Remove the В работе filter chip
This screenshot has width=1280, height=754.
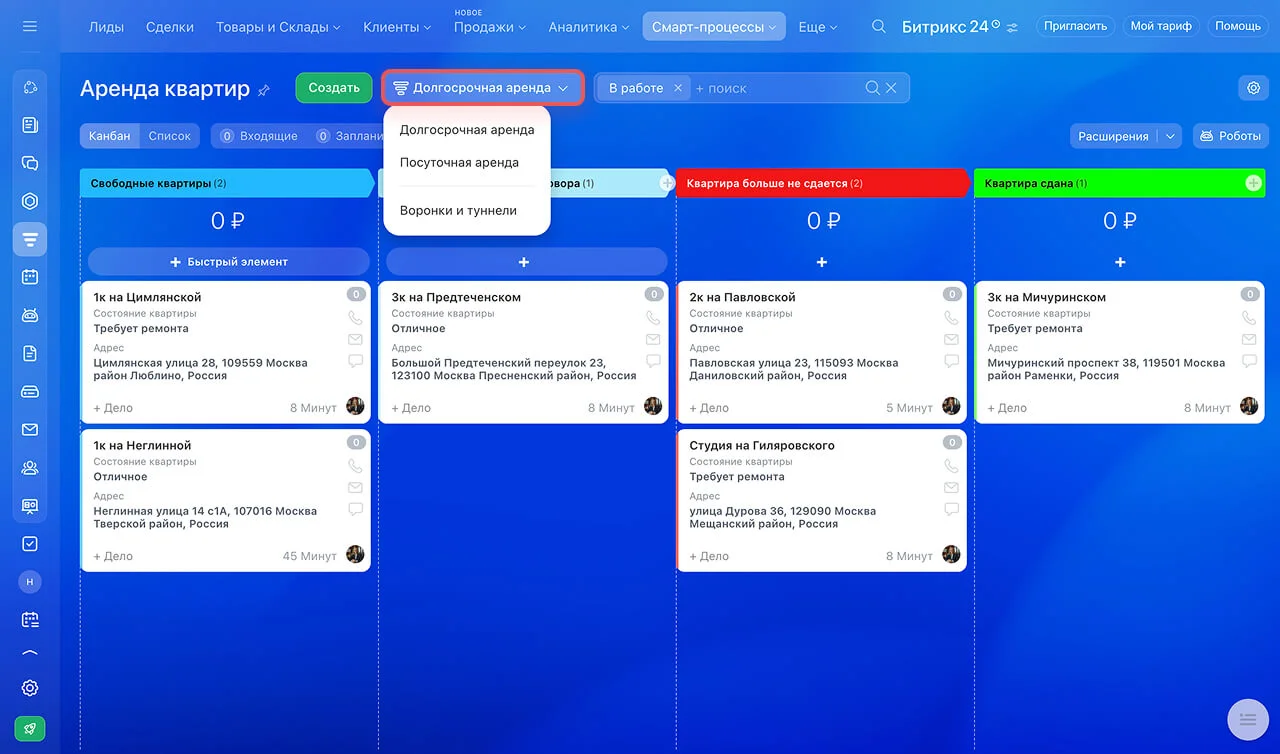[x=678, y=88]
